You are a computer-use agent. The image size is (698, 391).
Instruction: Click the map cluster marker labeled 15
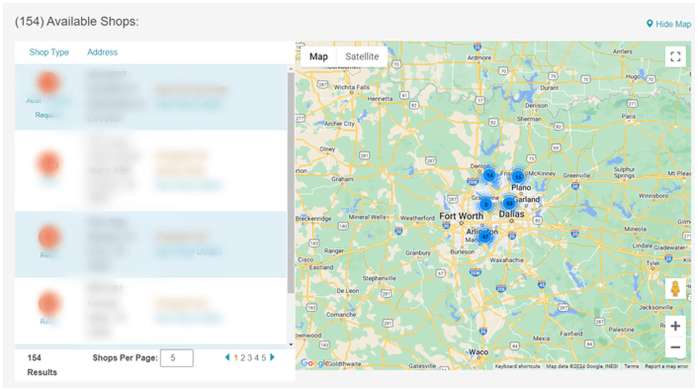point(518,177)
